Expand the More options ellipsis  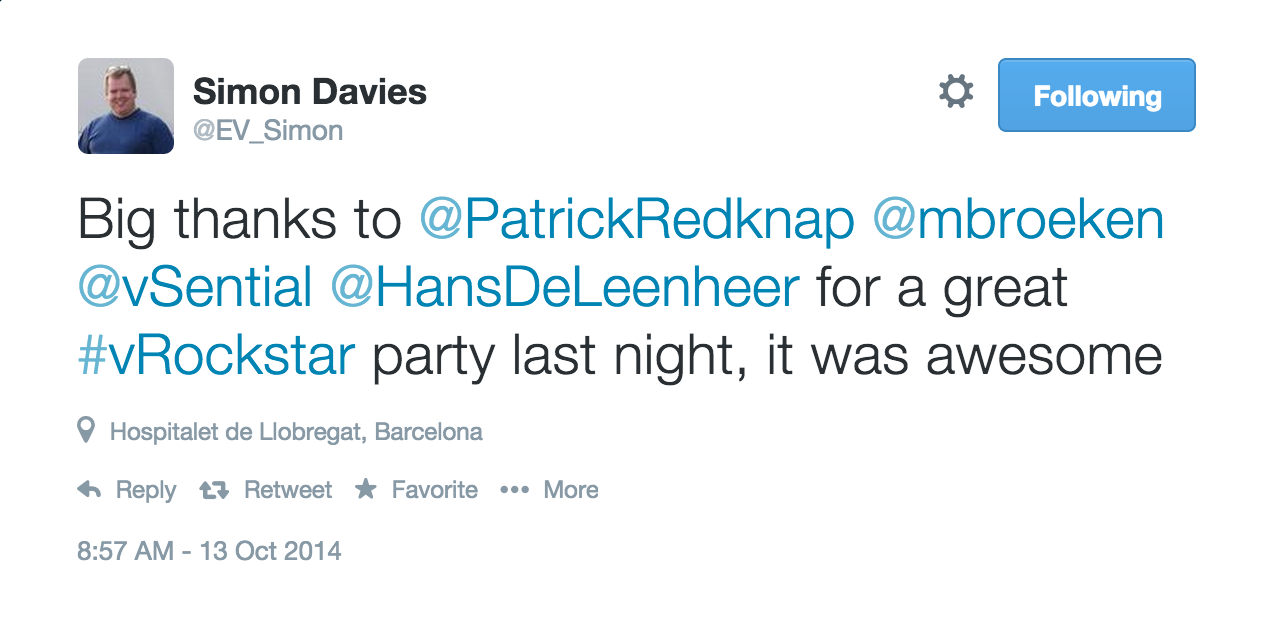click(x=514, y=490)
